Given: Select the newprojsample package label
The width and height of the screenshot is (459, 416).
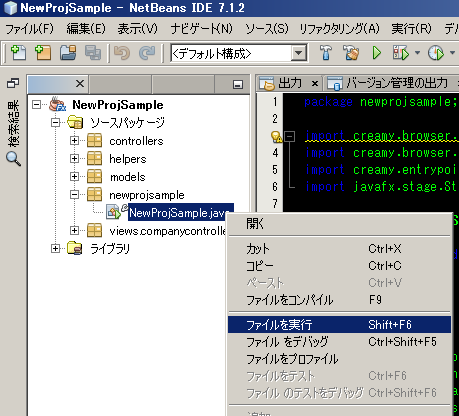Looking at the screenshot, I should click(x=147, y=195).
